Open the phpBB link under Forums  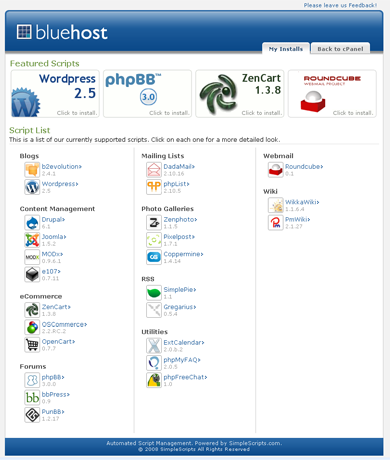point(53,377)
